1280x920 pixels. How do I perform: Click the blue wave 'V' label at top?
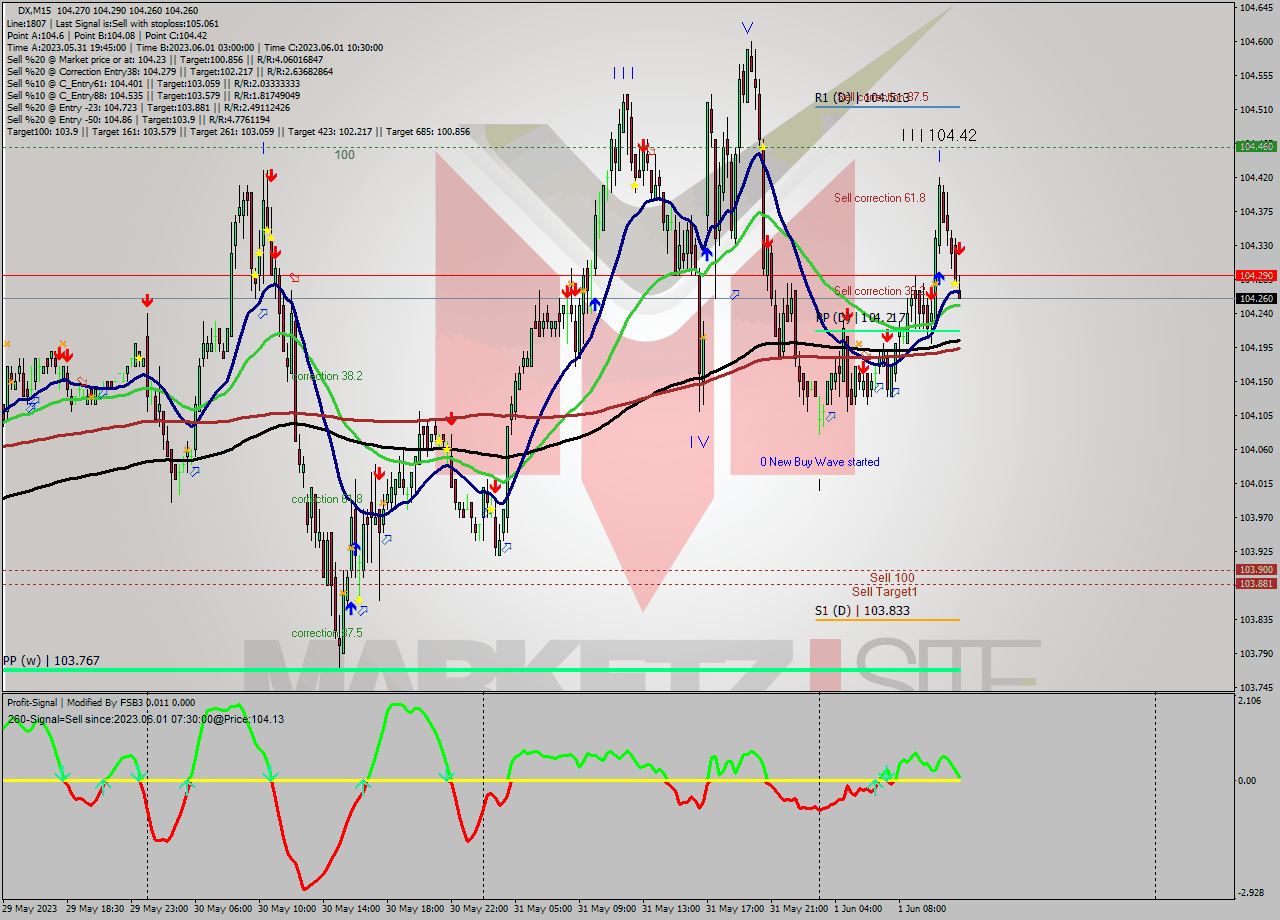pyautogui.click(x=748, y=28)
